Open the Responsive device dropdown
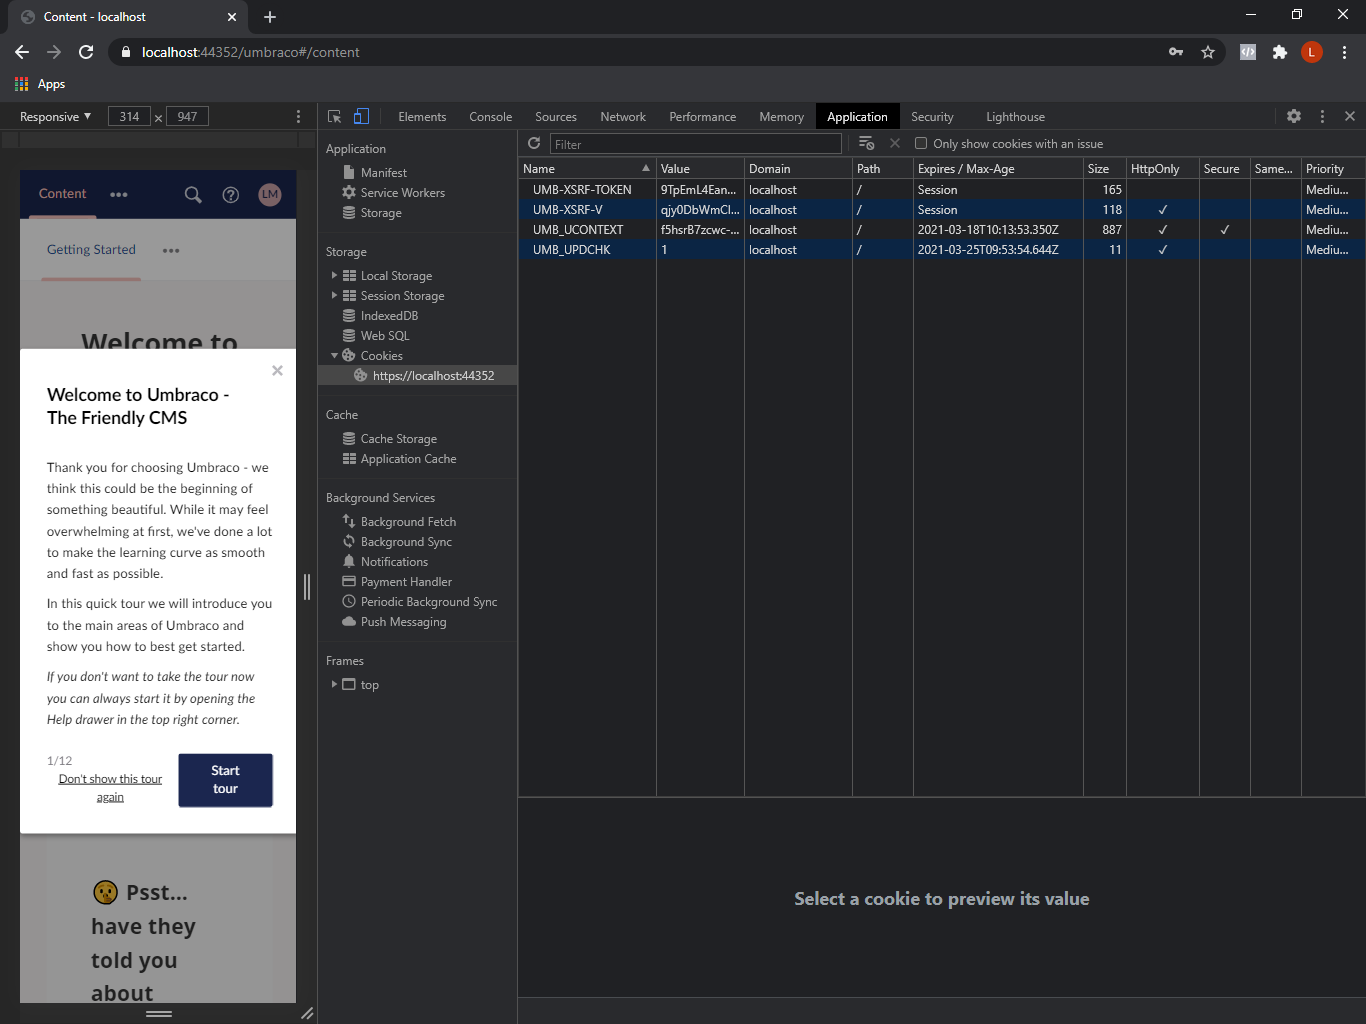Viewport: 1366px width, 1024px height. point(56,117)
